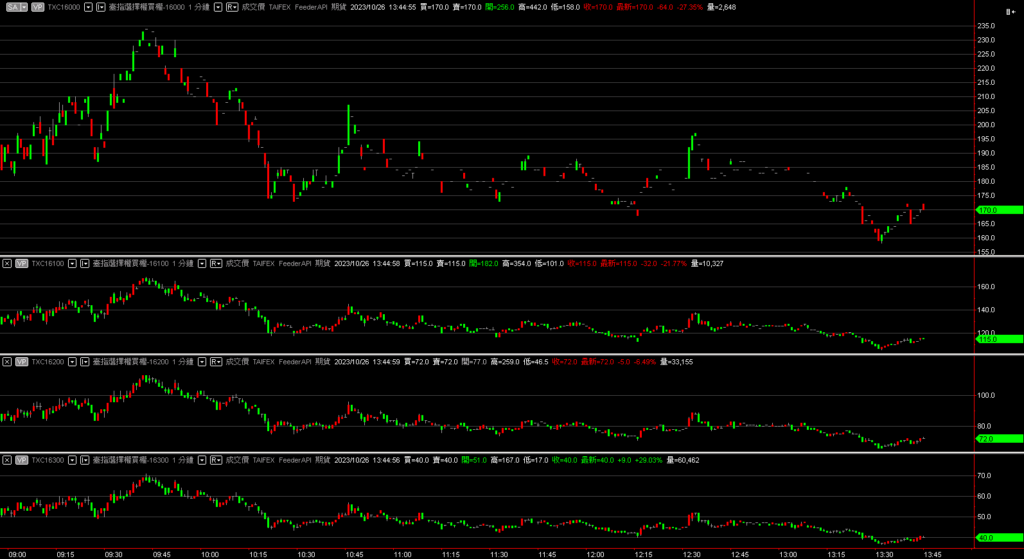
Task: Open the R dropdown in the TXC16100 header
Action: [x=216, y=263]
